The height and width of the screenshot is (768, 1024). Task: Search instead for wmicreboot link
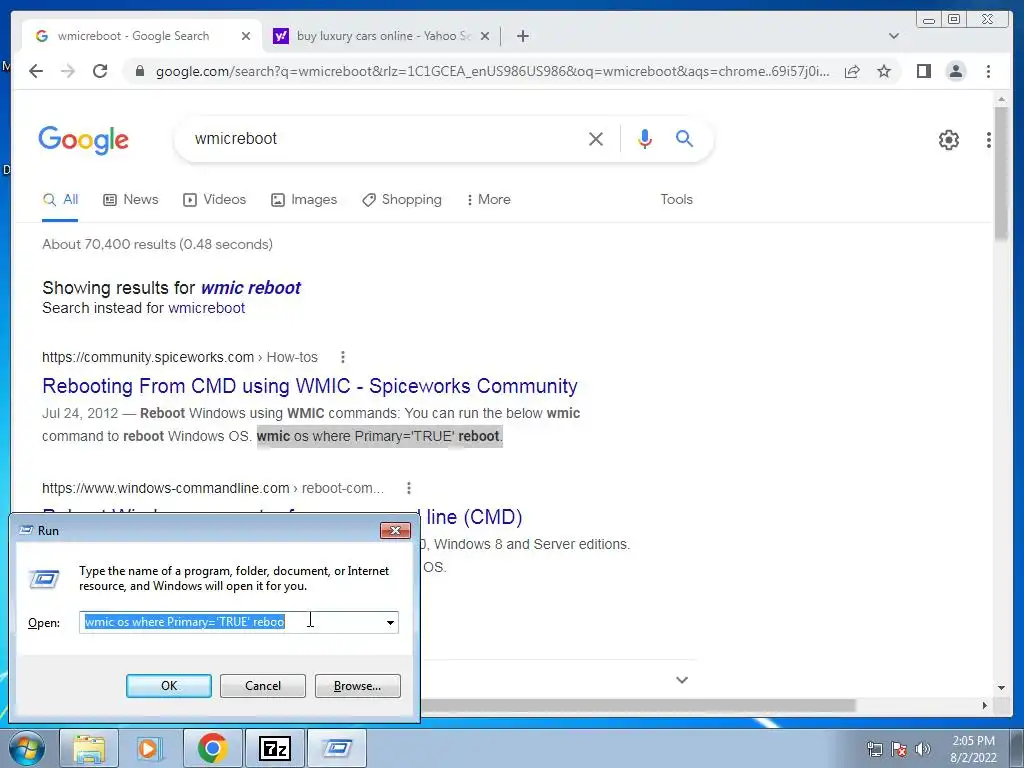(x=206, y=308)
